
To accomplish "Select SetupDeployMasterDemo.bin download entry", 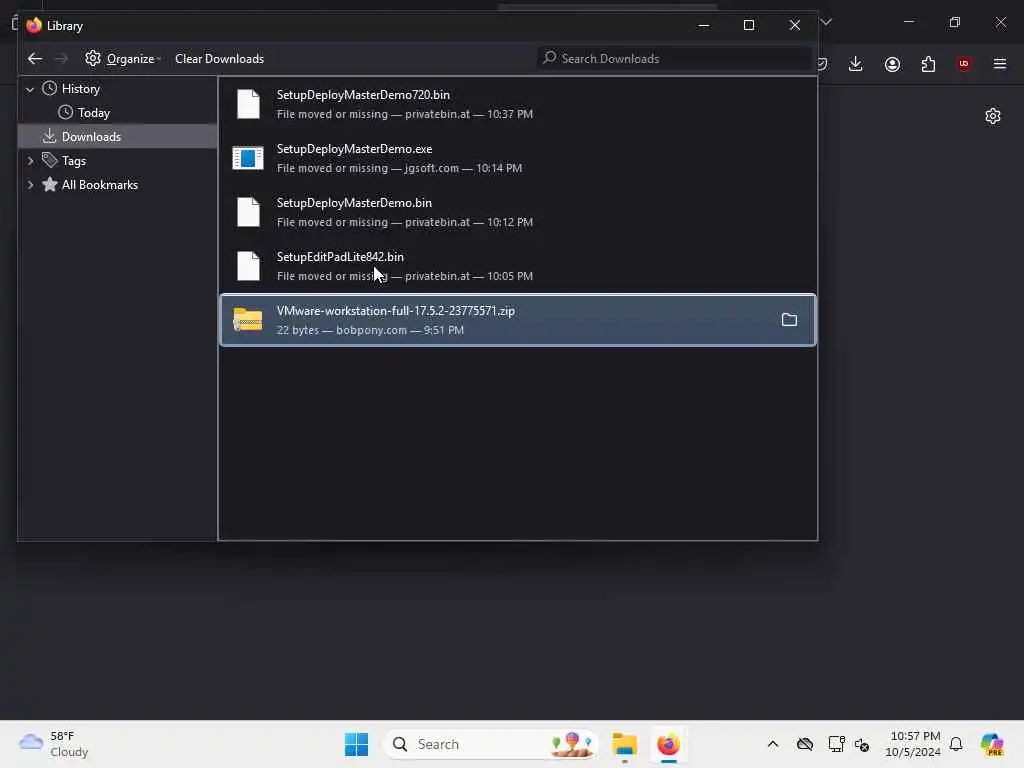I will tap(518, 213).
